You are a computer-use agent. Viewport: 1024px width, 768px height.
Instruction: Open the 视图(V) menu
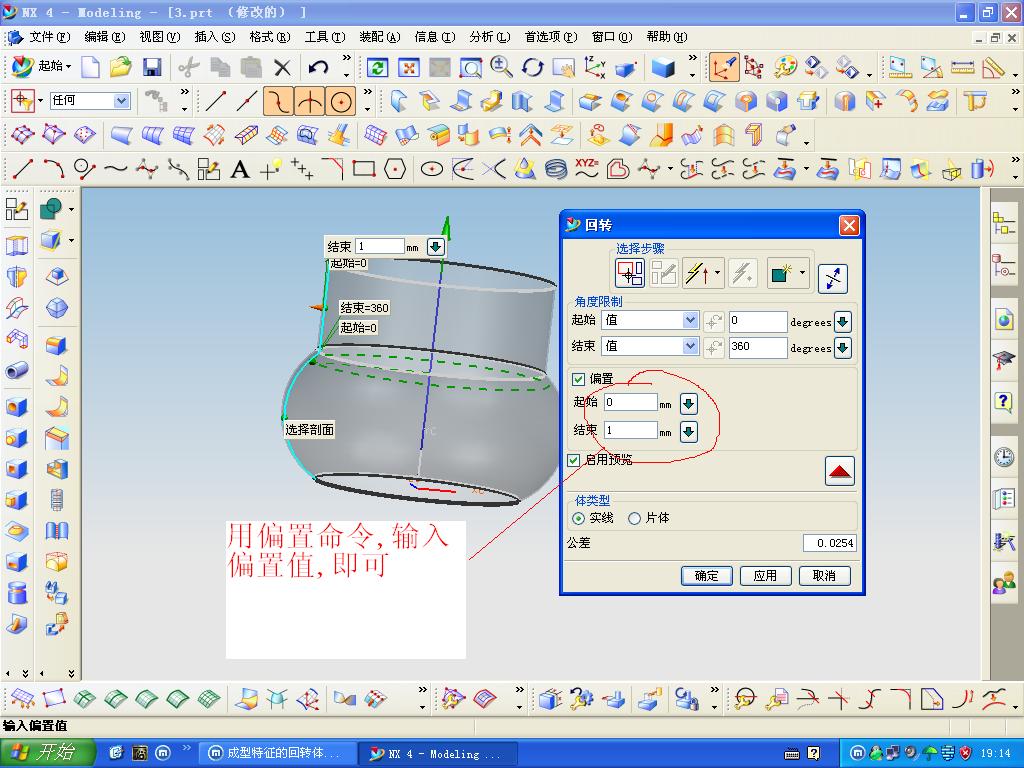[x=159, y=37]
